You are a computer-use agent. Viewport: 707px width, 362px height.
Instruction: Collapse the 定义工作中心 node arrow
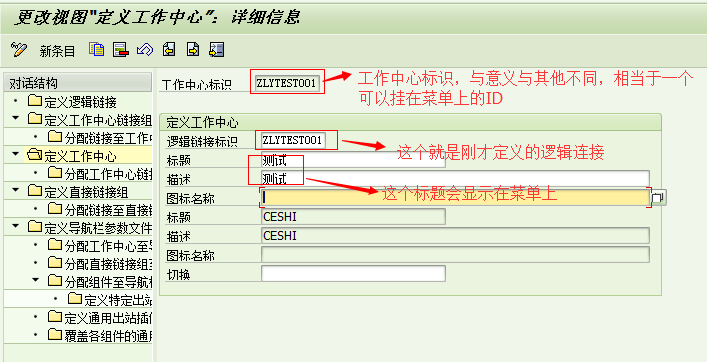16,154
